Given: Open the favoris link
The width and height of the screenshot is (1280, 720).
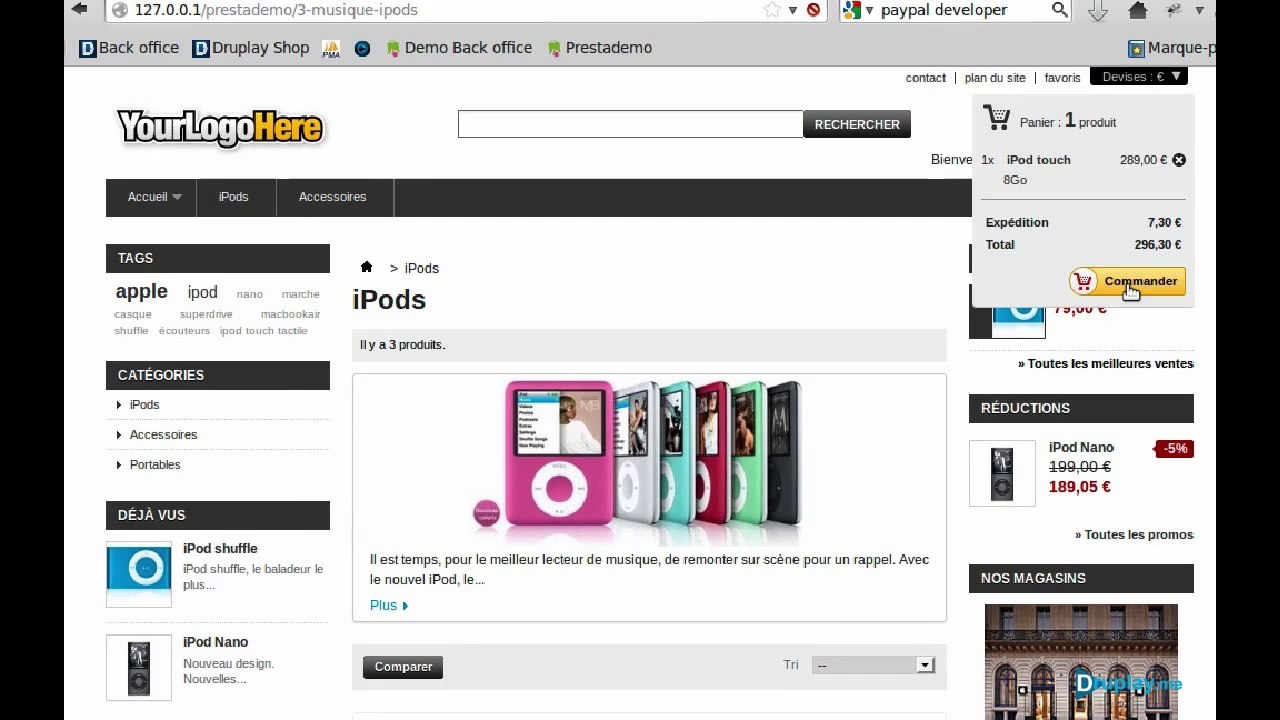Looking at the screenshot, I should (x=1062, y=78).
